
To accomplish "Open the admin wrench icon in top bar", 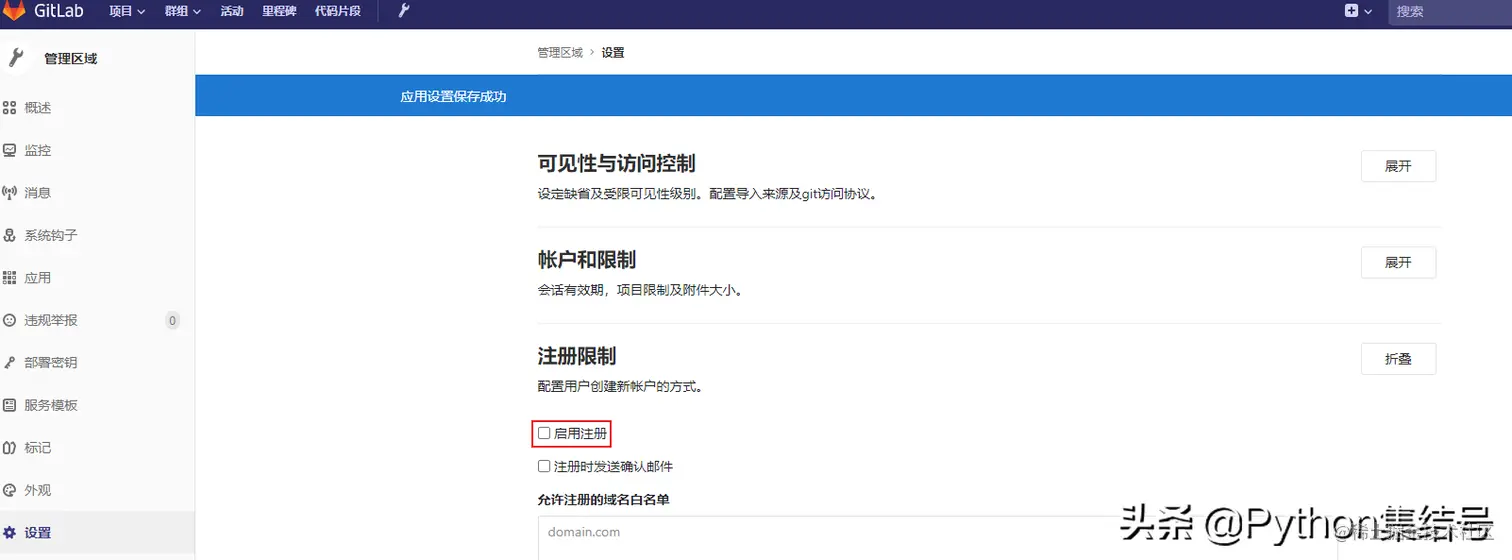I will 404,11.
